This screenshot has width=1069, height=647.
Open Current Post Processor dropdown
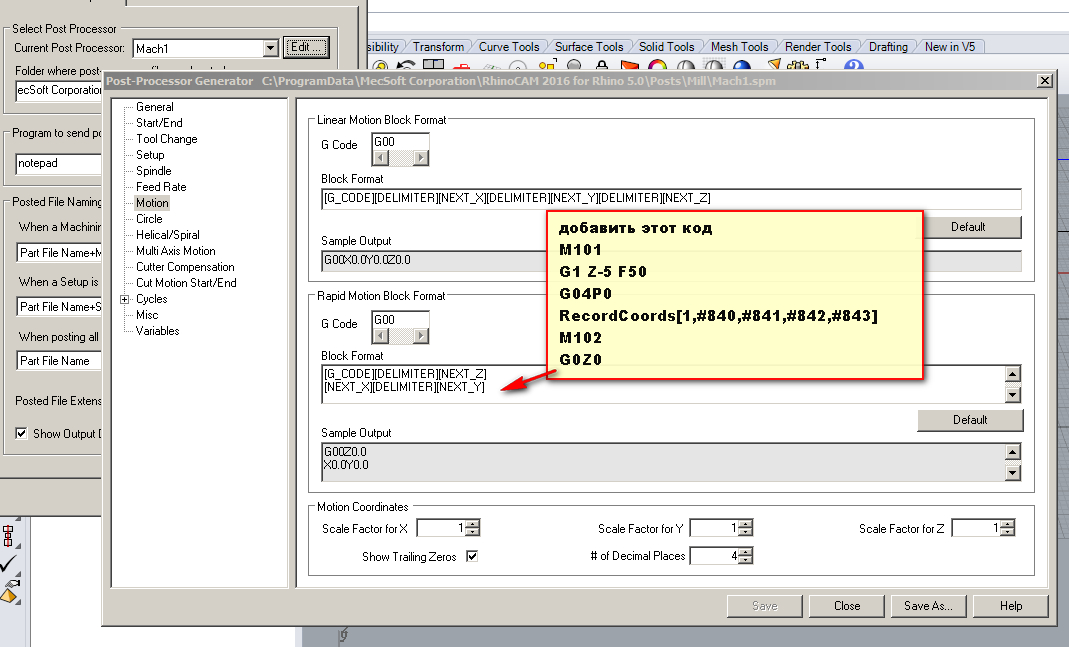pyautogui.click(x=271, y=48)
